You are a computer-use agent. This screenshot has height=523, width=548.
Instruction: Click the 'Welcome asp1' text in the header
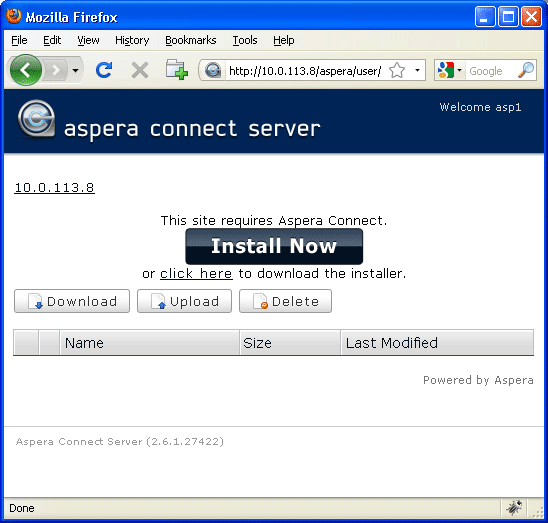(x=480, y=107)
